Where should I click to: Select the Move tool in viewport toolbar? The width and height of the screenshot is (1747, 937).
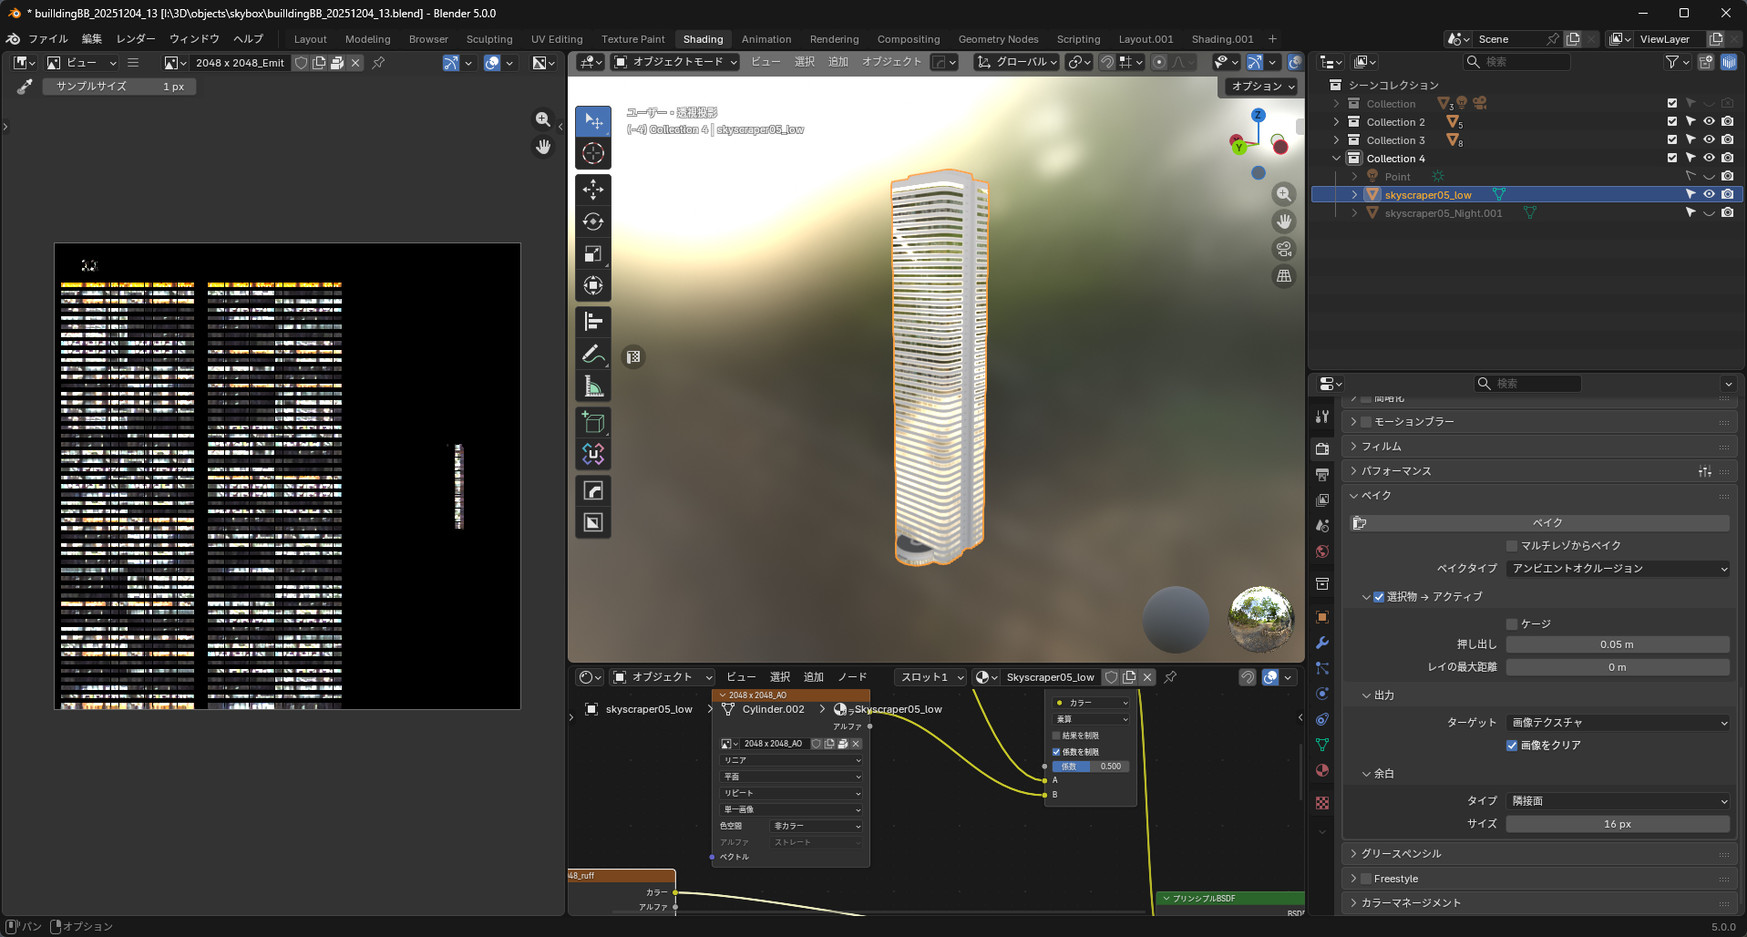[x=593, y=189]
